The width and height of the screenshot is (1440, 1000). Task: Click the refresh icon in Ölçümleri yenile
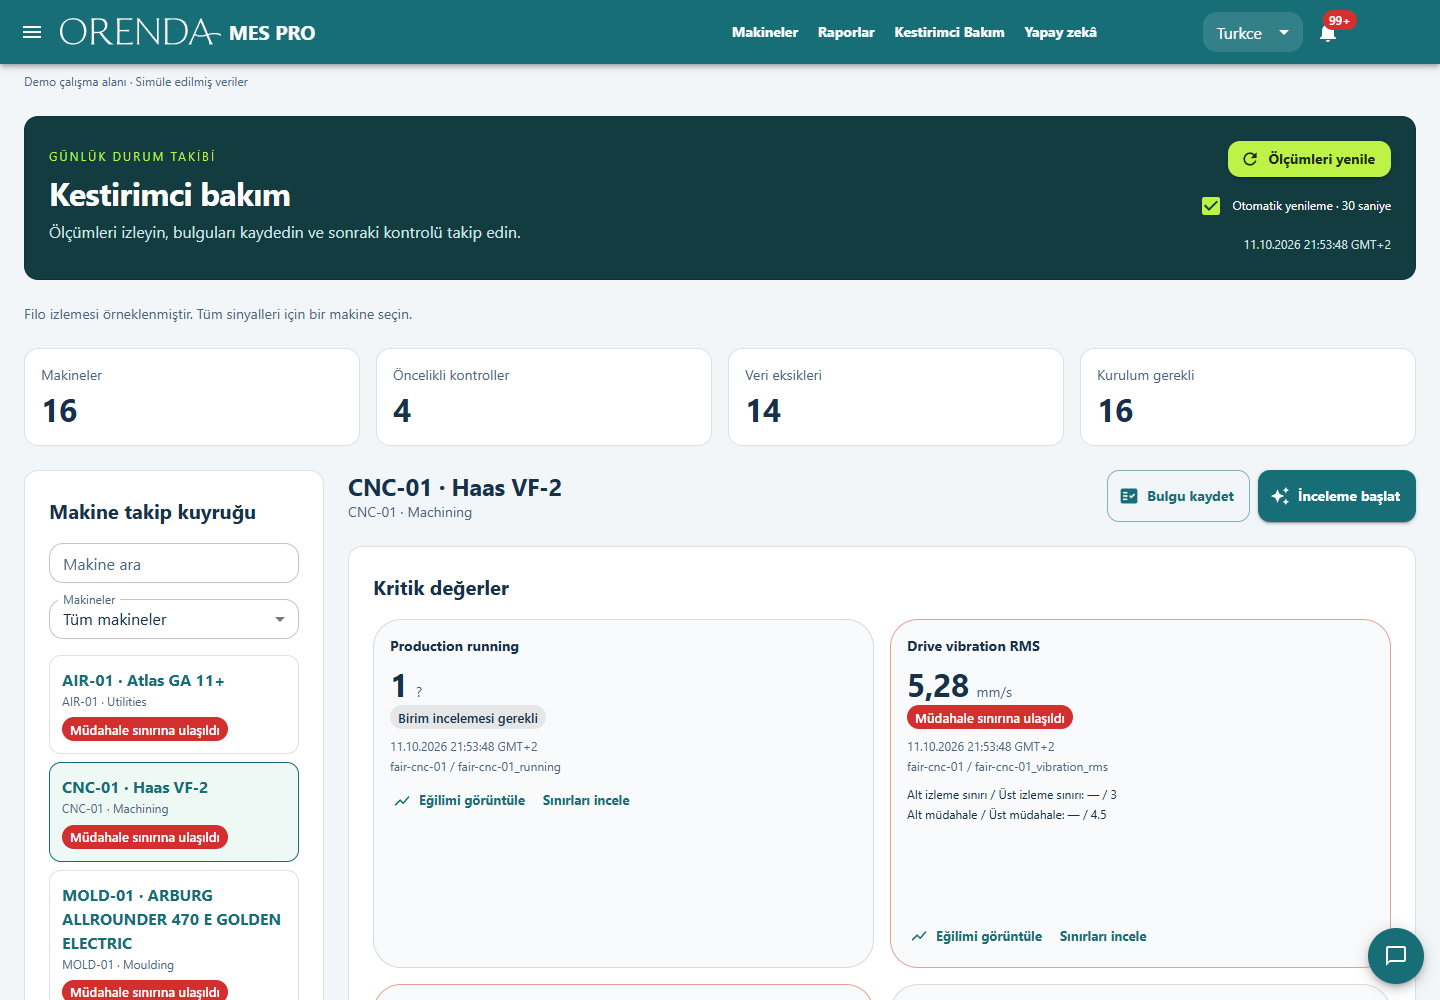click(x=1250, y=159)
